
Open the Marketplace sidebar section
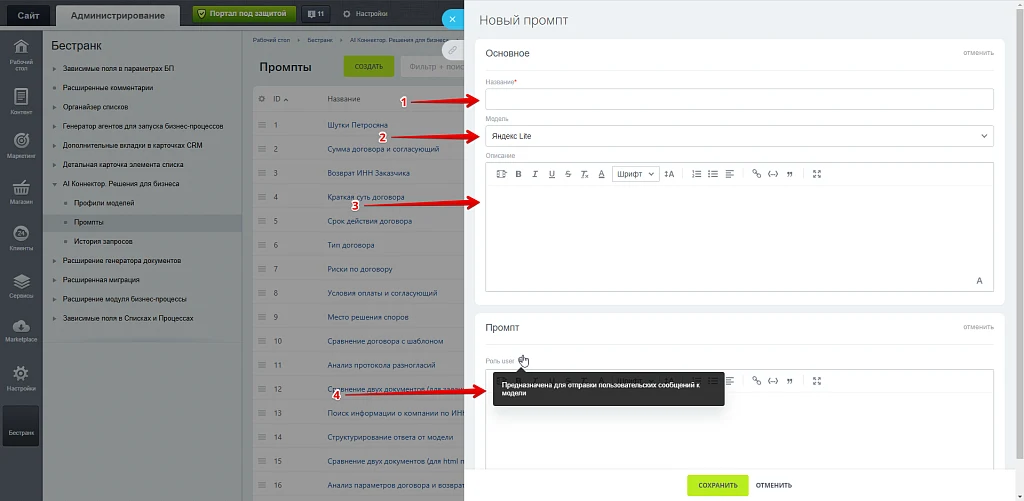[21, 331]
